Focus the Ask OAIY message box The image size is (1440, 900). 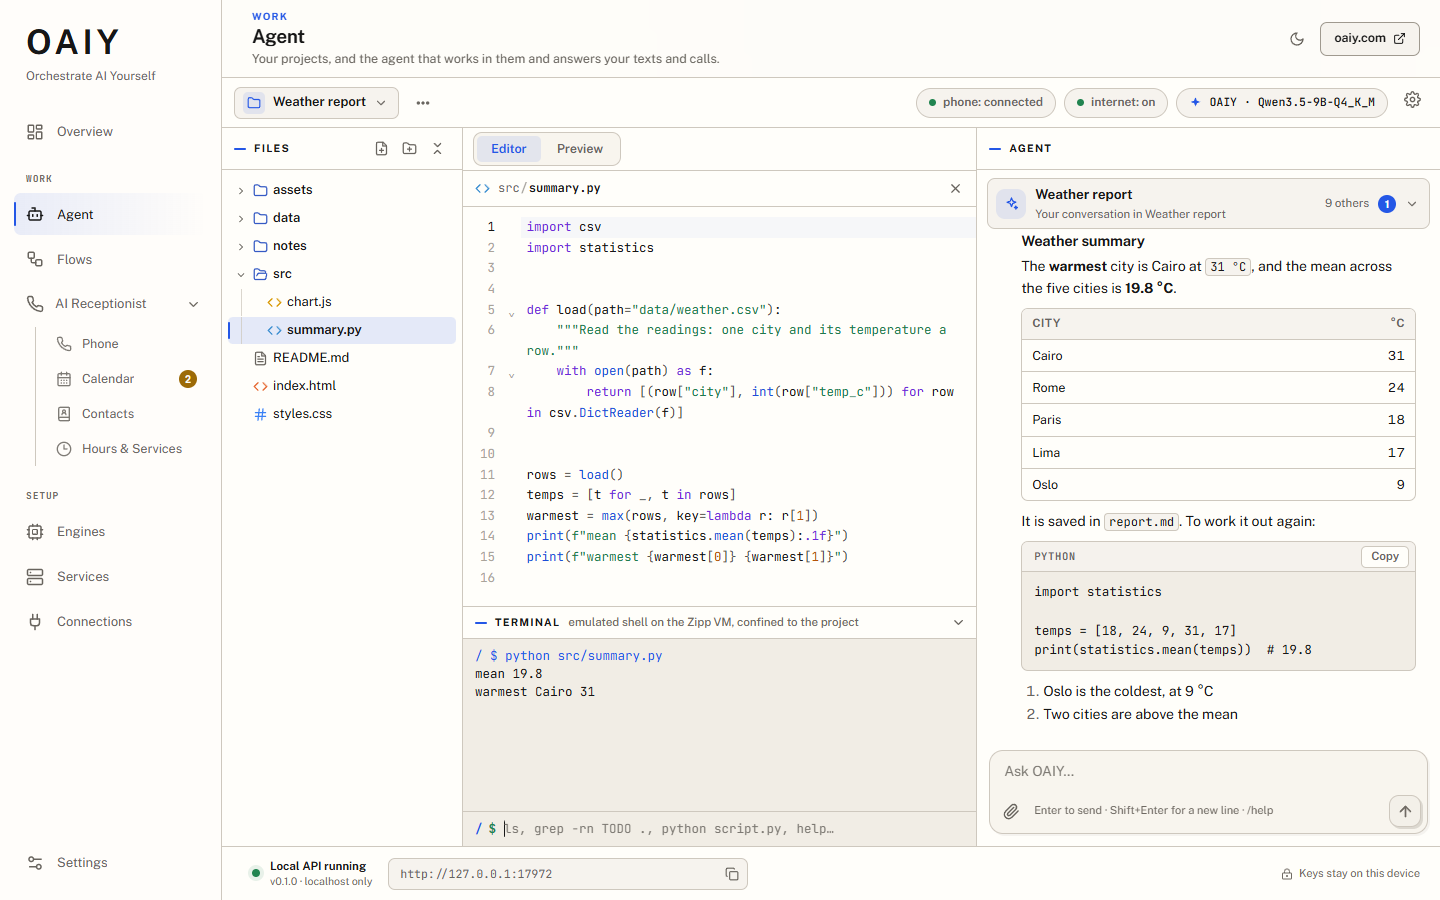pyautogui.click(x=1208, y=772)
